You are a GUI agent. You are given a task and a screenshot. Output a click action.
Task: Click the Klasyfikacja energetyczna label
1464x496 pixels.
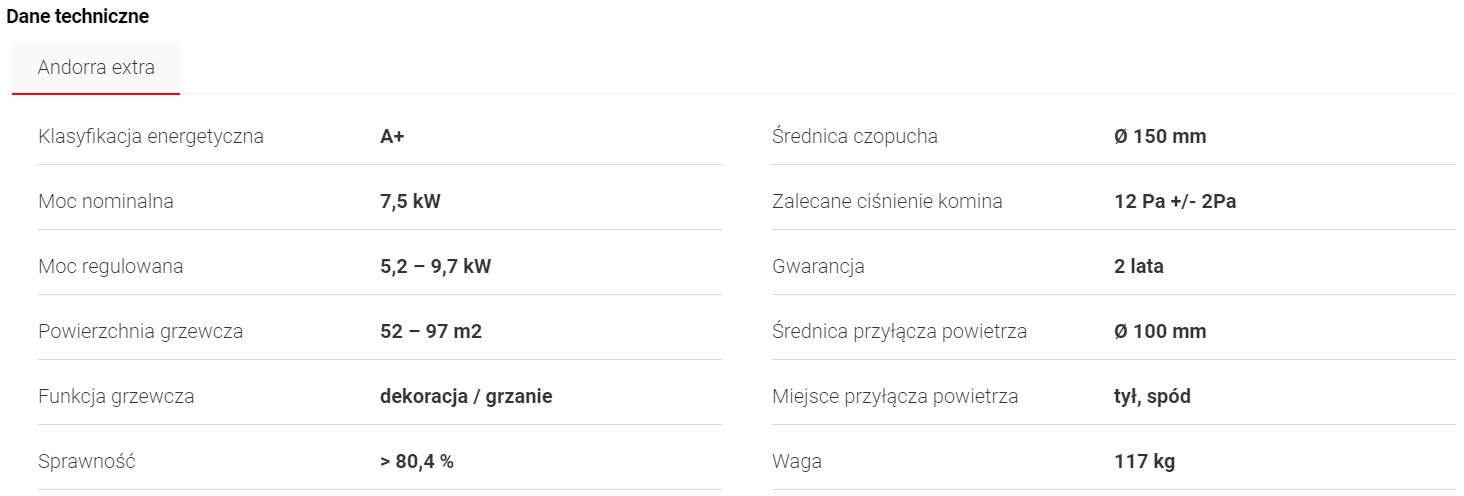coord(151,136)
